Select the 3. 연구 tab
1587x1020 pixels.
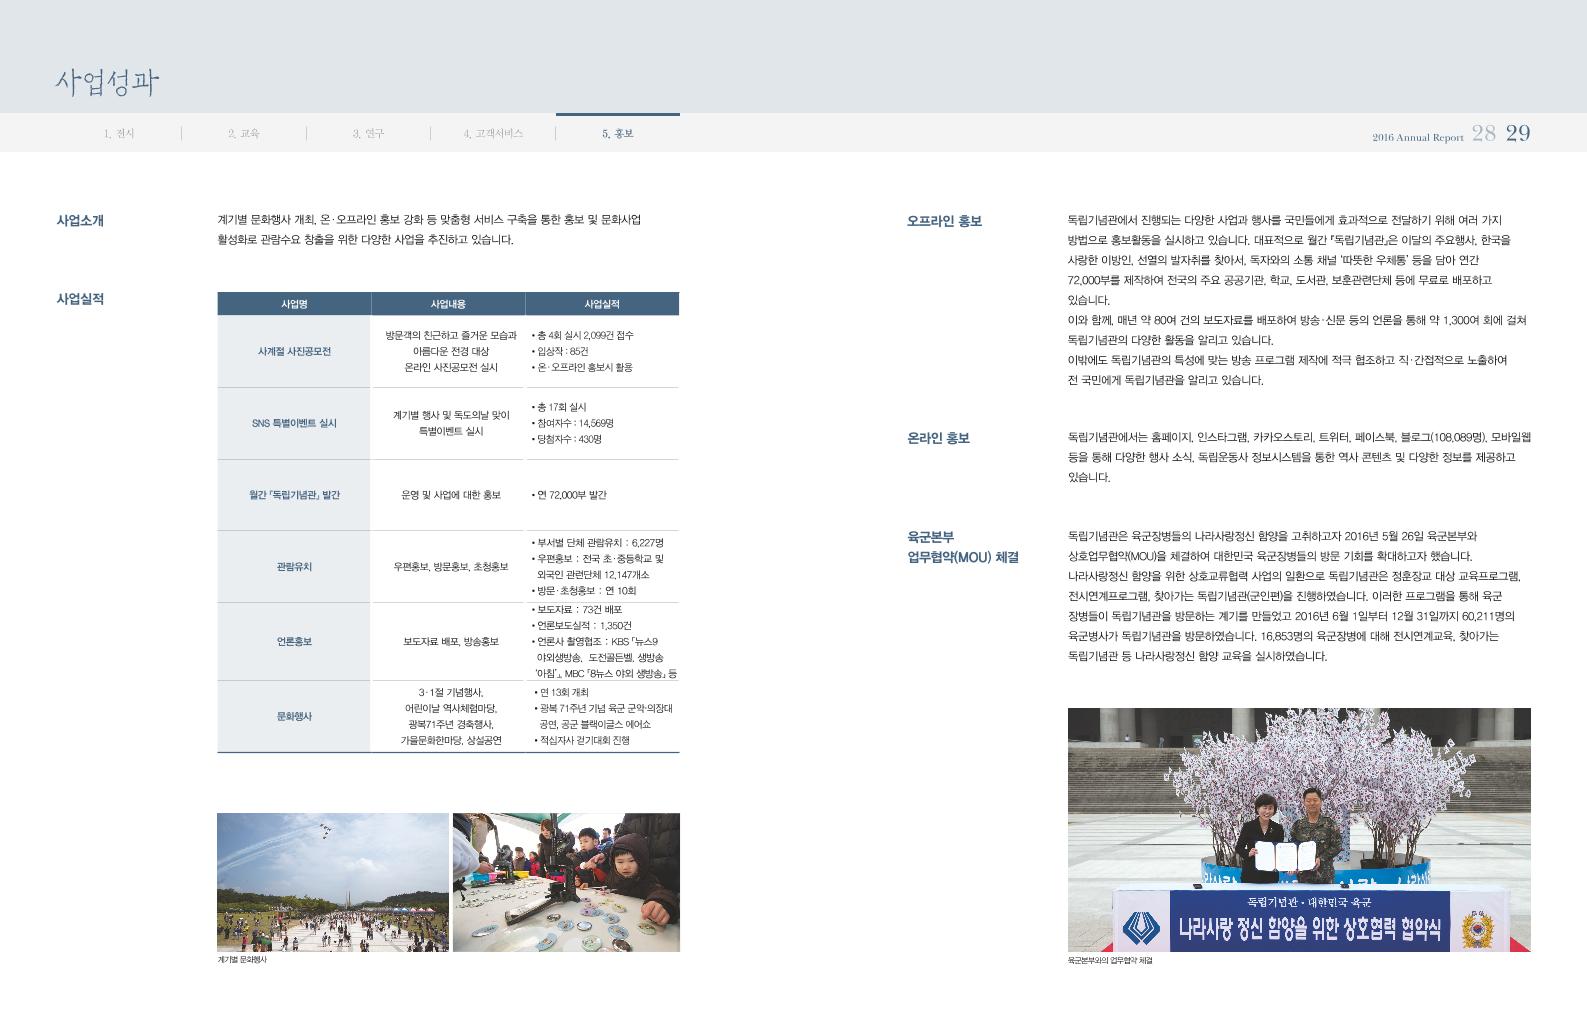click(368, 133)
